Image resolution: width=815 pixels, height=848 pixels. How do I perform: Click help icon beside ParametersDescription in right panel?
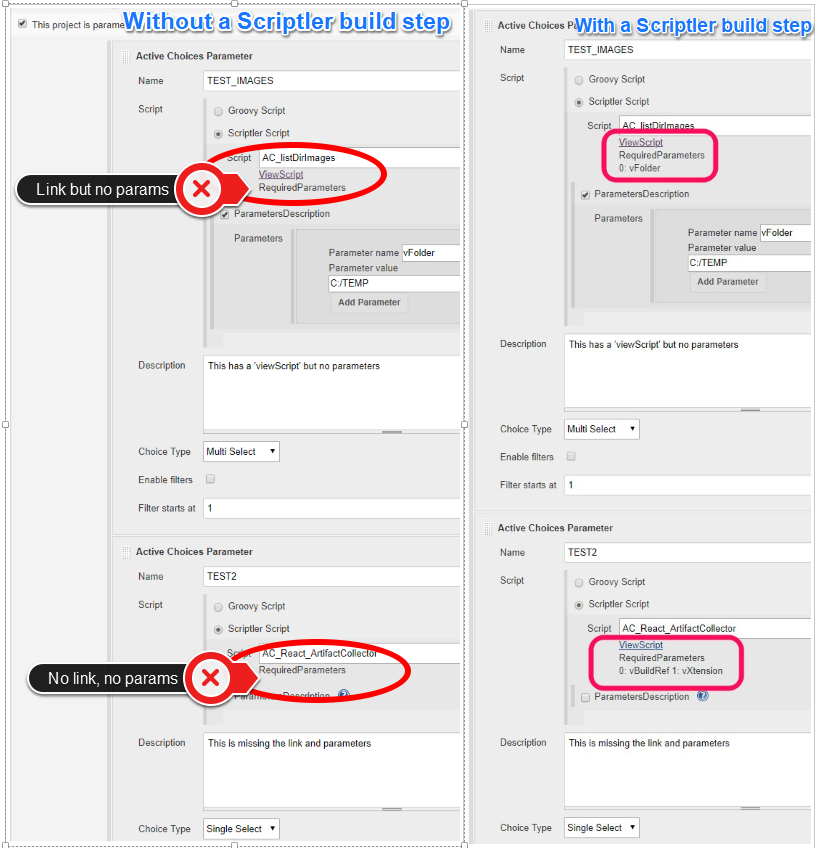[x=703, y=696]
